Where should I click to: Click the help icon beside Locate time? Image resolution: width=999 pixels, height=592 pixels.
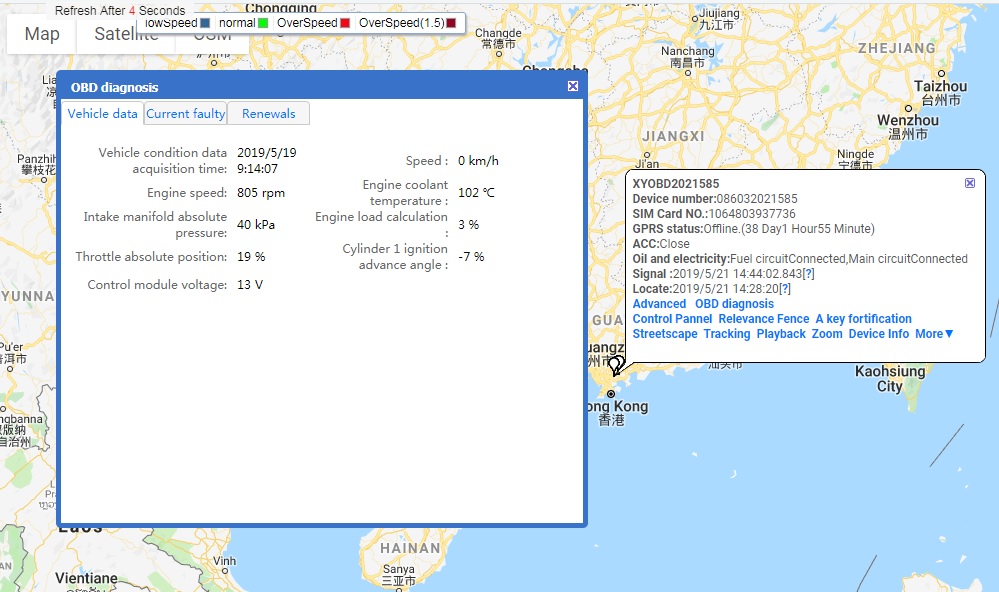coord(785,289)
